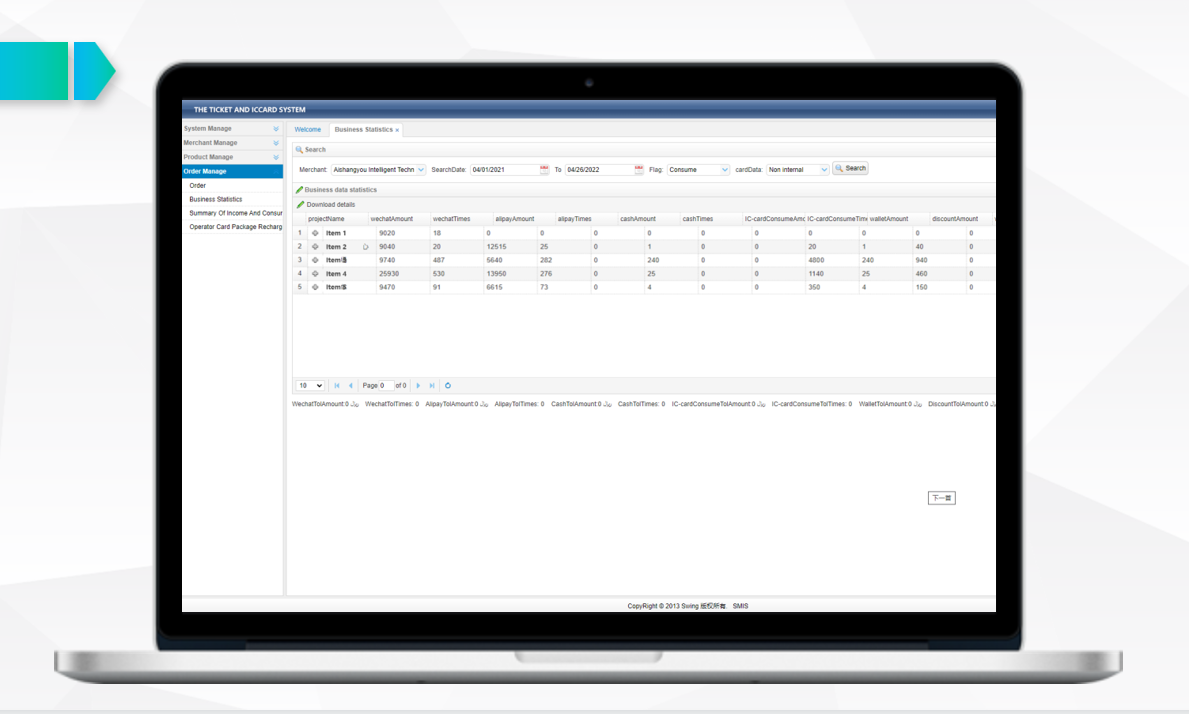Expand the row numbered 5
Viewport: 1189px width, 714px height.
click(315, 288)
